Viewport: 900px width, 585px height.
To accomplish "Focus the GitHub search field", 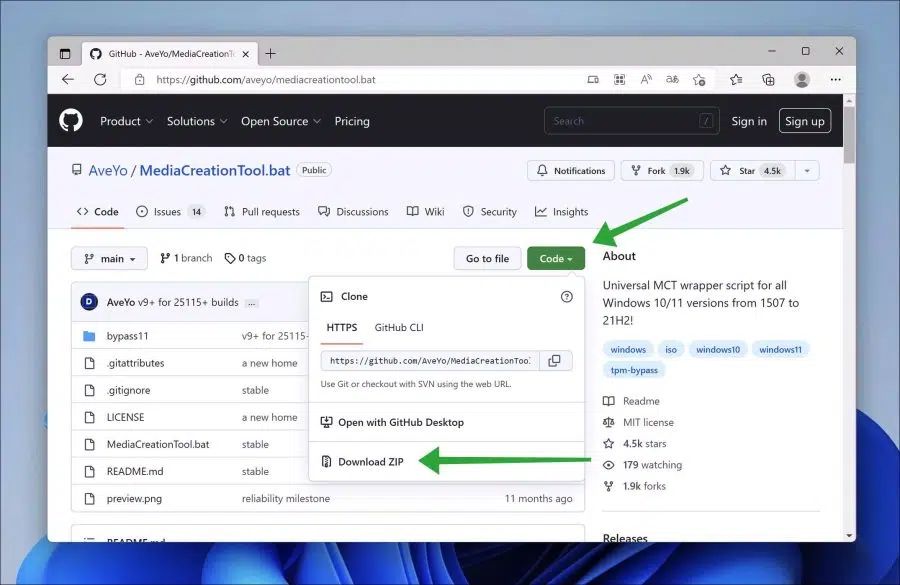I will [631, 121].
